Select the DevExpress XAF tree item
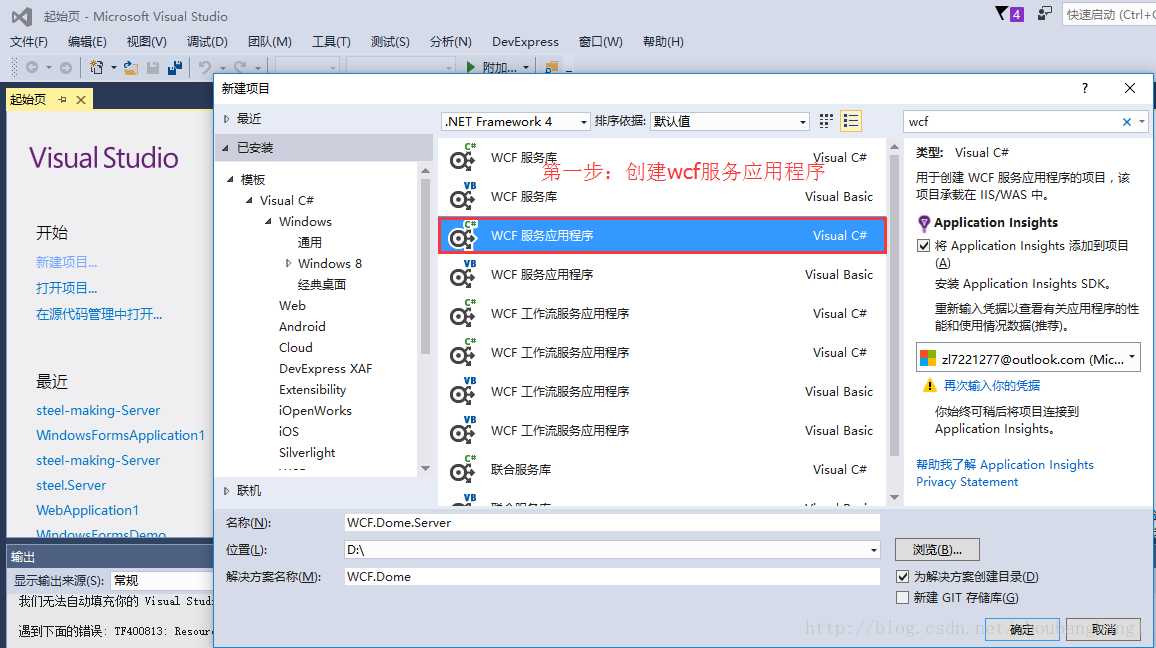The width and height of the screenshot is (1156, 648). click(325, 369)
